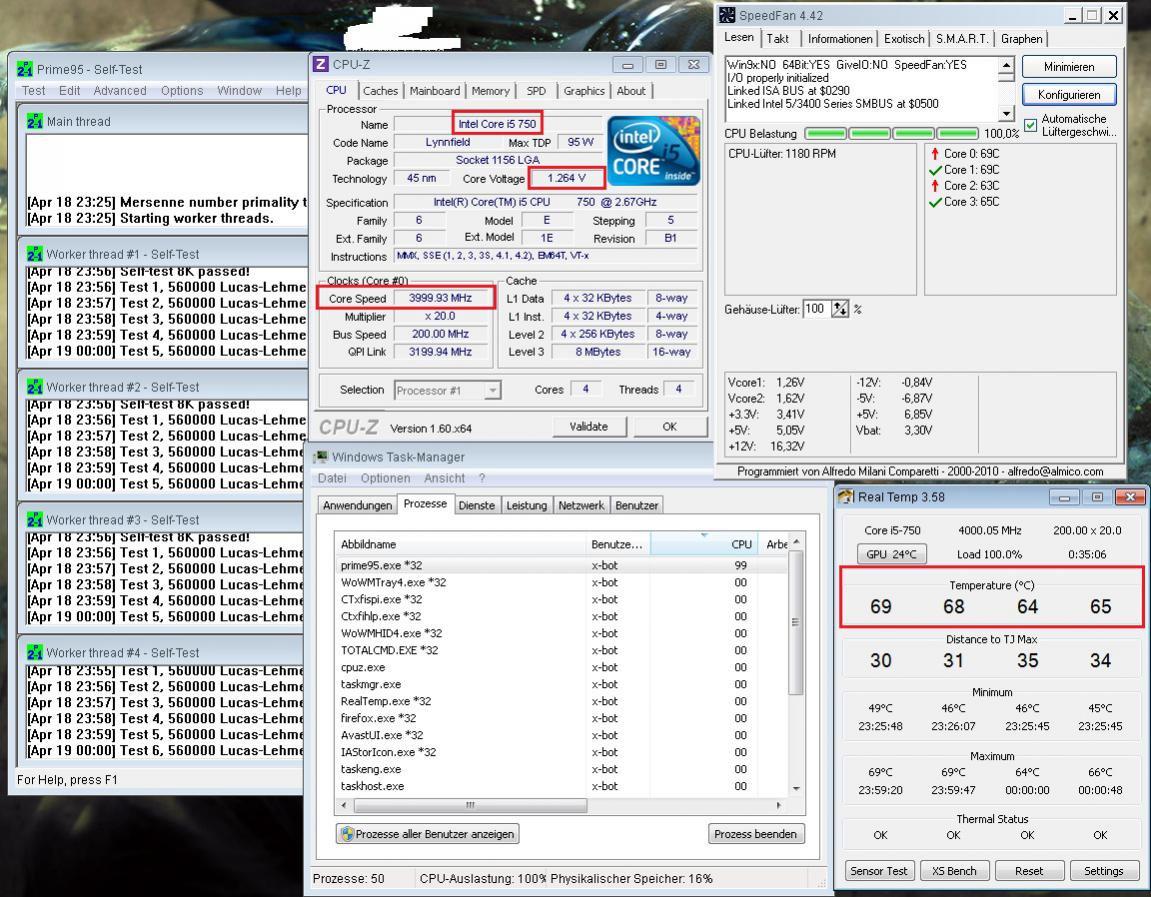This screenshot has height=897, width=1151.
Task: Open the About tab in CPU-Z
Action: 631,91
